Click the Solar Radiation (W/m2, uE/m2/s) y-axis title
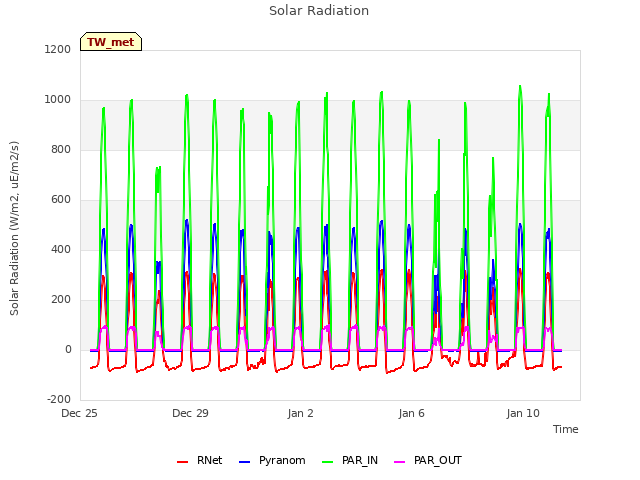Image resolution: width=640 pixels, height=480 pixels. (14, 228)
